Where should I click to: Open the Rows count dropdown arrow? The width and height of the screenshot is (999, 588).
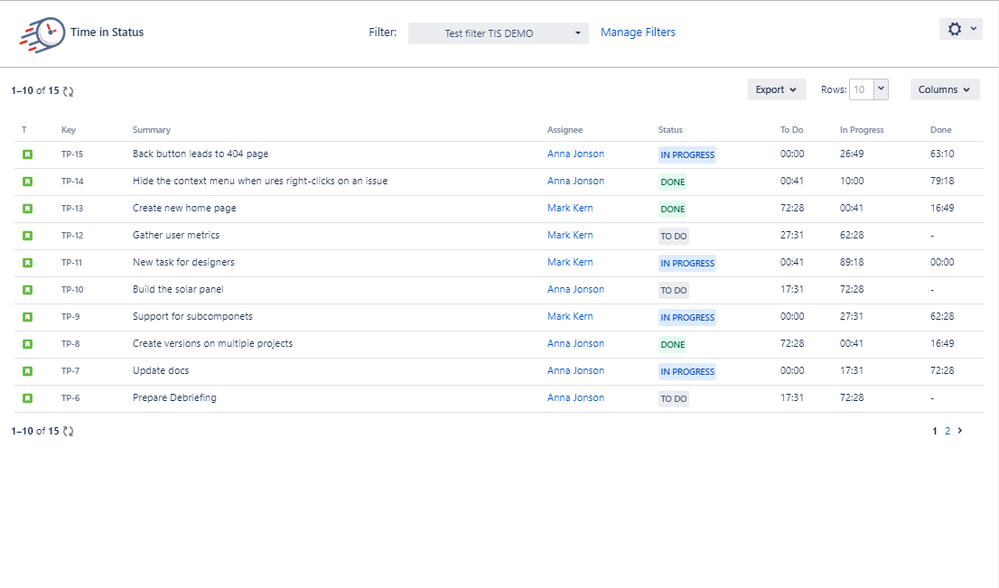pyautogui.click(x=881, y=89)
